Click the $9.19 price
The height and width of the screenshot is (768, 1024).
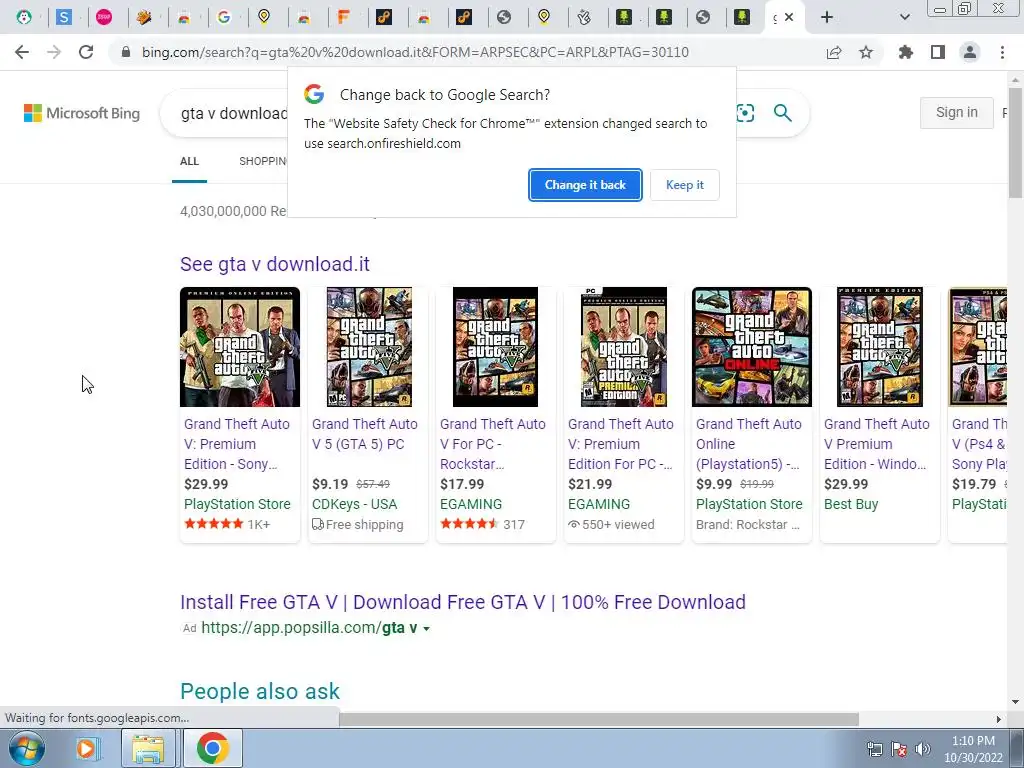[x=330, y=484]
